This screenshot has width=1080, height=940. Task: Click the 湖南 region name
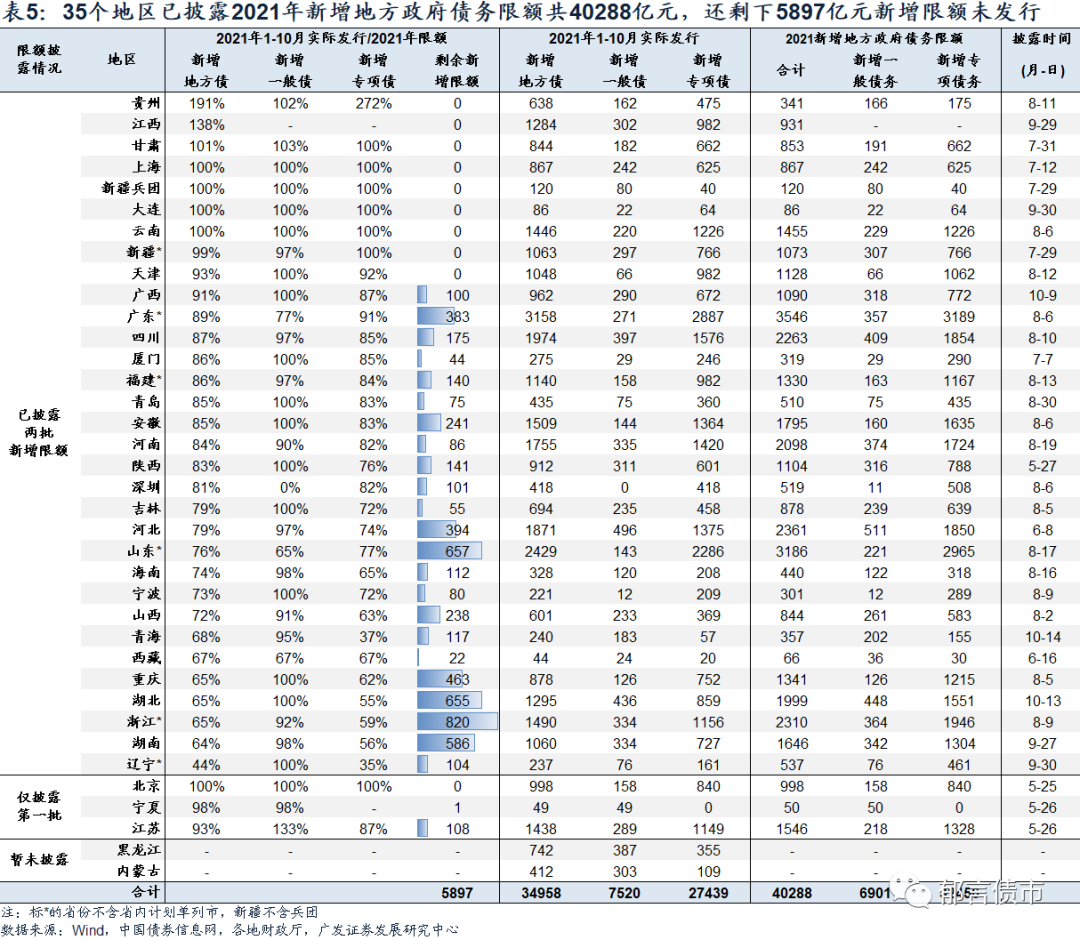click(x=146, y=744)
